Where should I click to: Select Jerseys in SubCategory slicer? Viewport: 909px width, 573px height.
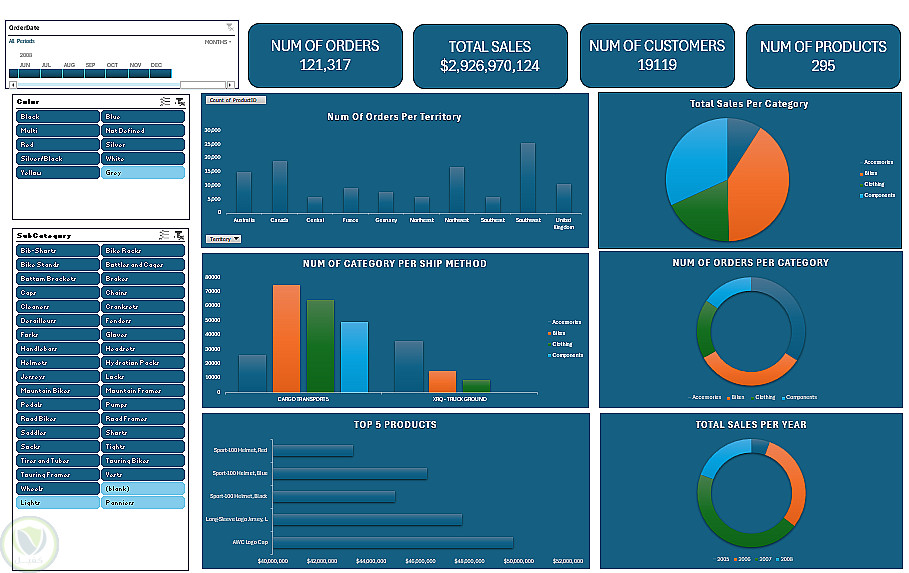tap(57, 376)
